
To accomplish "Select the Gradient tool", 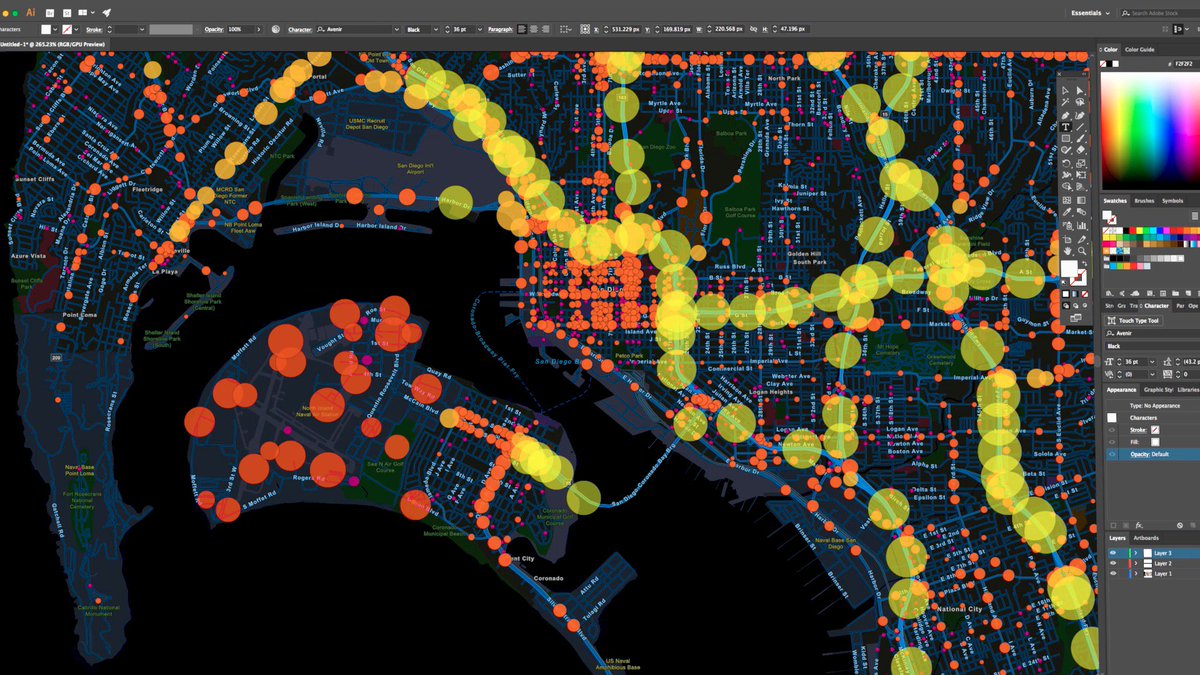I will [1080, 200].
